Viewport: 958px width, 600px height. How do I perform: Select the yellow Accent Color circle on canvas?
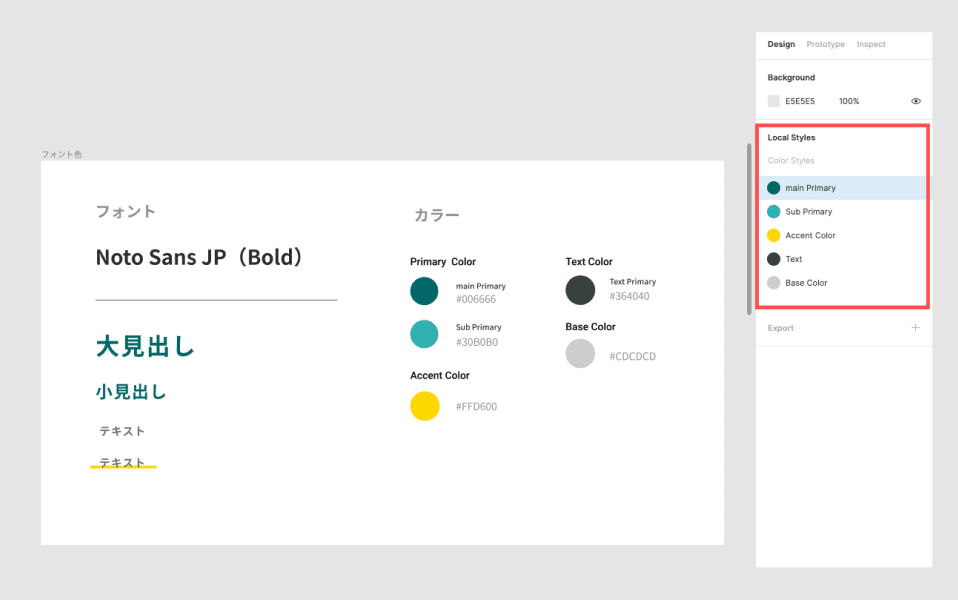pyautogui.click(x=425, y=406)
